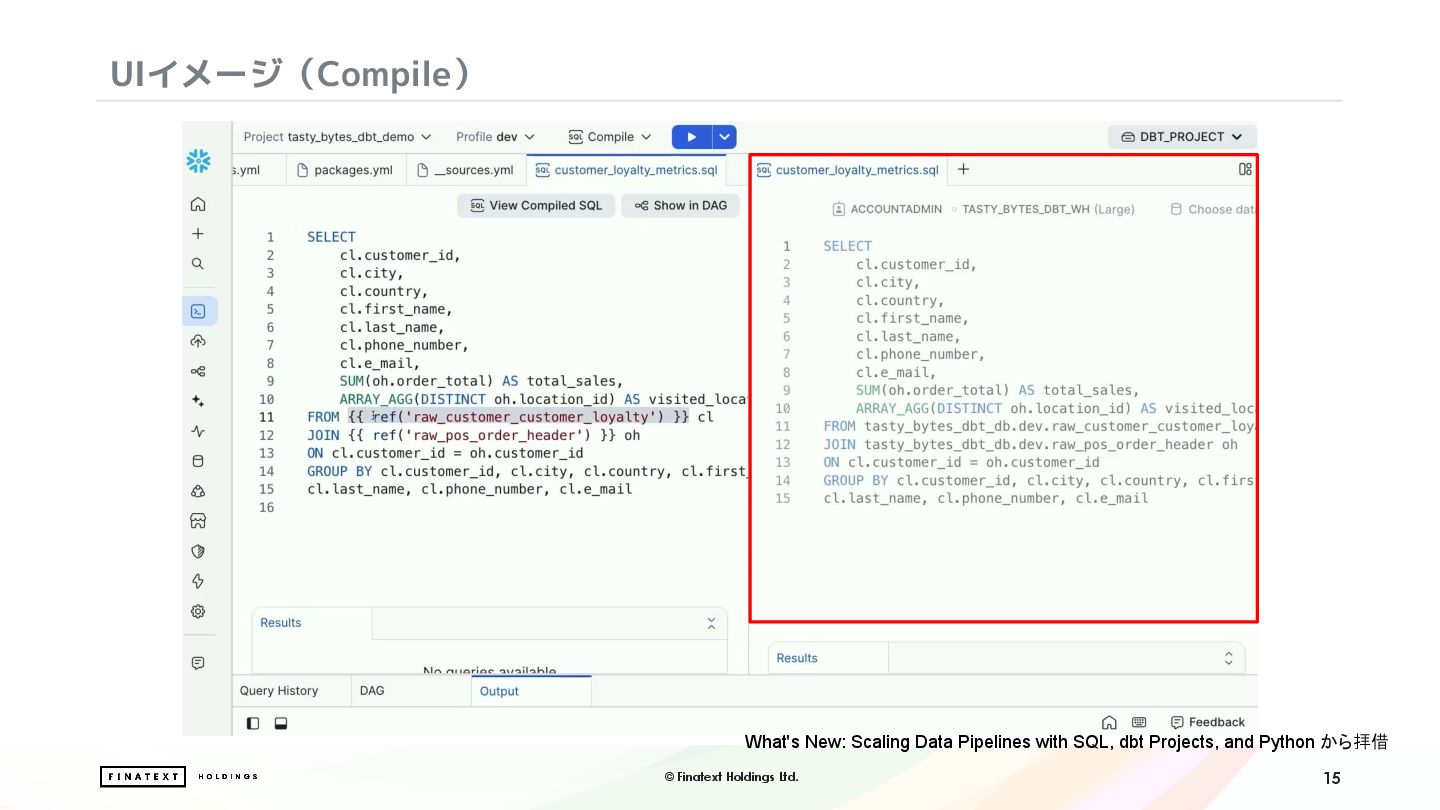The height and width of the screenshot is (810, 1440).
Task: Run with the blue play button
Action: coord(691,137)
